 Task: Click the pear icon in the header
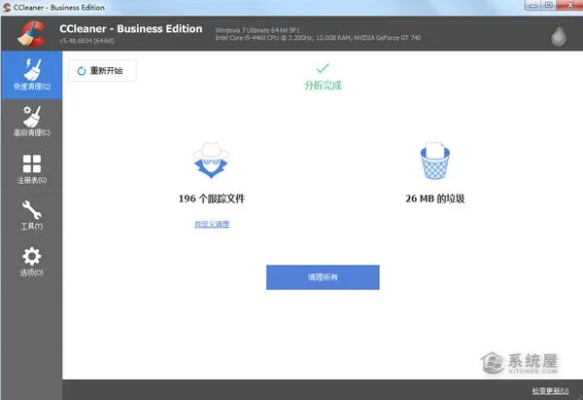point(558,36)
